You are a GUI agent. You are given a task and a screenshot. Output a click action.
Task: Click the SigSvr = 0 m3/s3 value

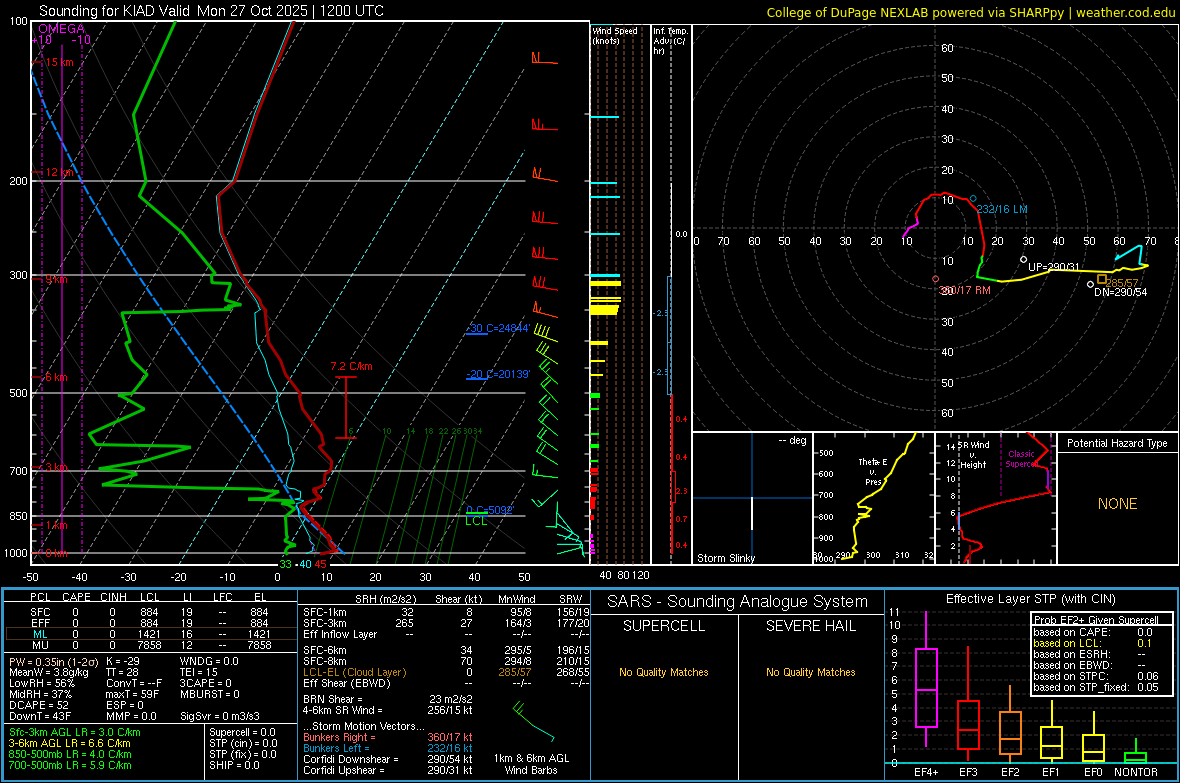tap(220, 716)
